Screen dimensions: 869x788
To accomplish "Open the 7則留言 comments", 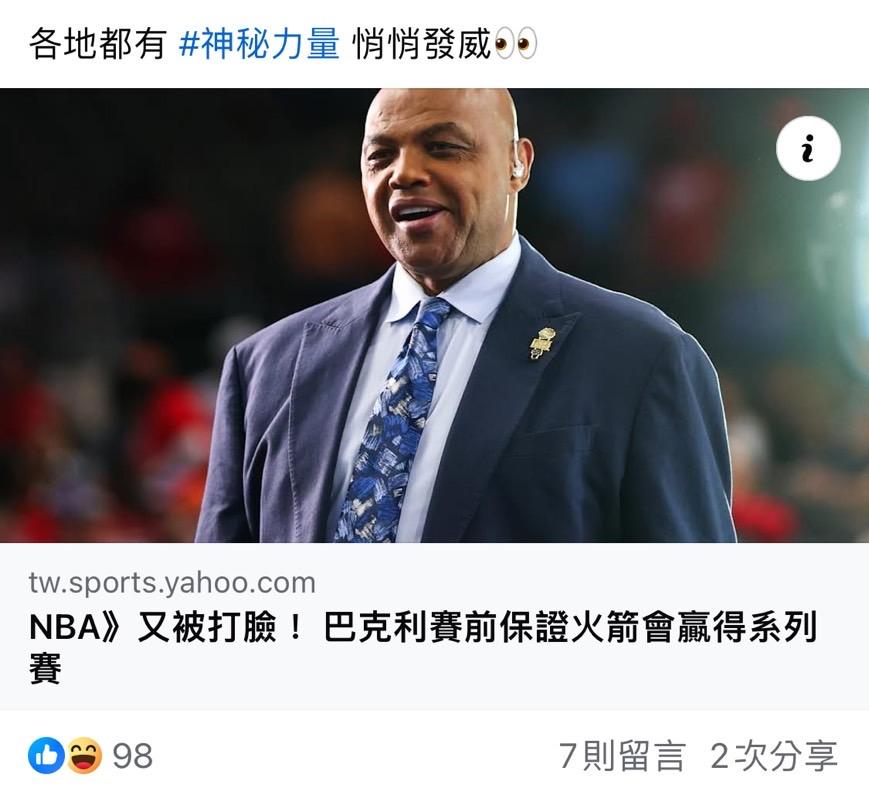I will 622,756.
